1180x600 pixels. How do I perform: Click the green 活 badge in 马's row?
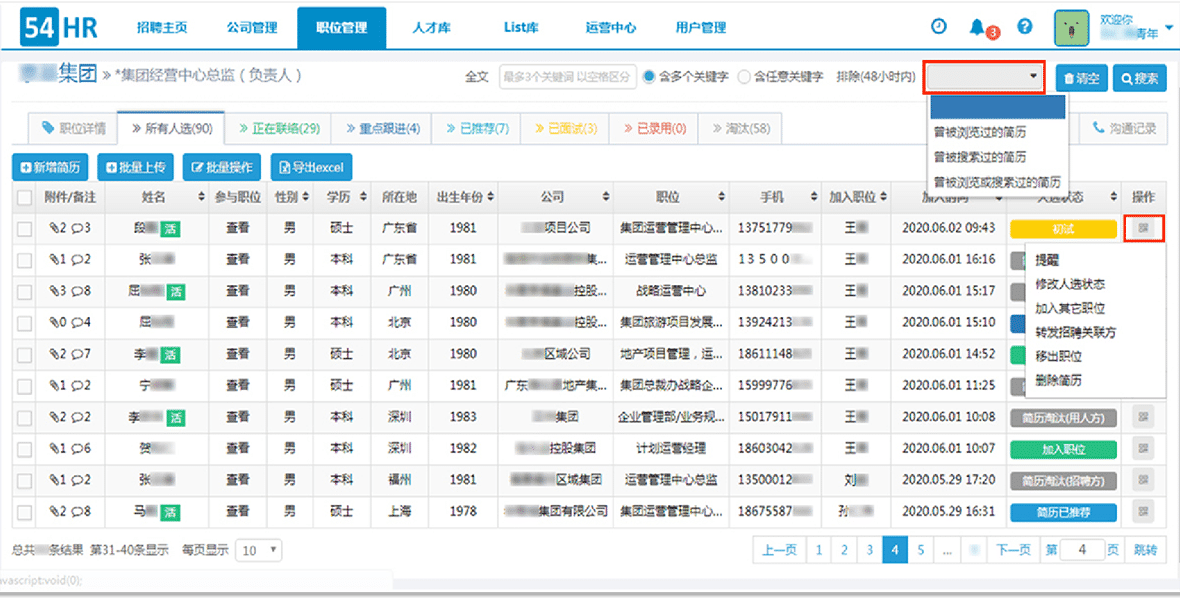coord(170,513)
